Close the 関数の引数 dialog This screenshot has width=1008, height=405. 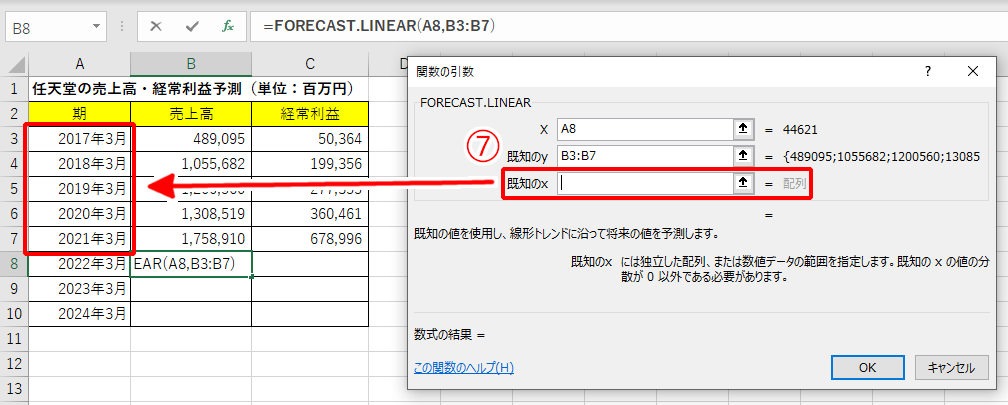(973, 71)
